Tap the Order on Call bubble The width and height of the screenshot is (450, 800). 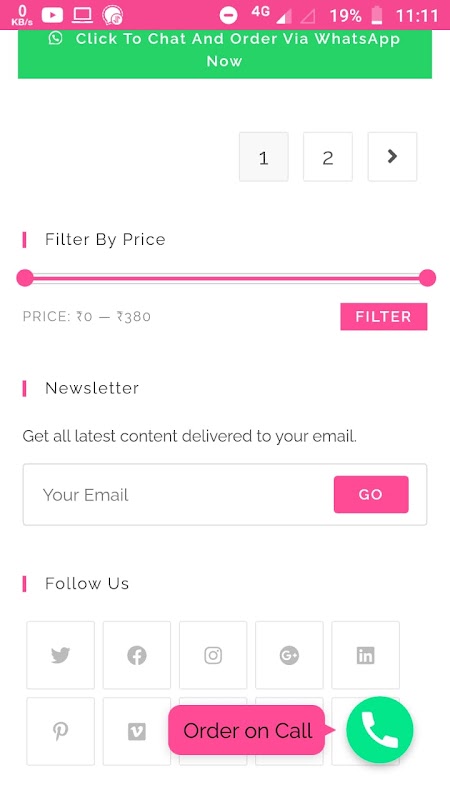point(247,730)
